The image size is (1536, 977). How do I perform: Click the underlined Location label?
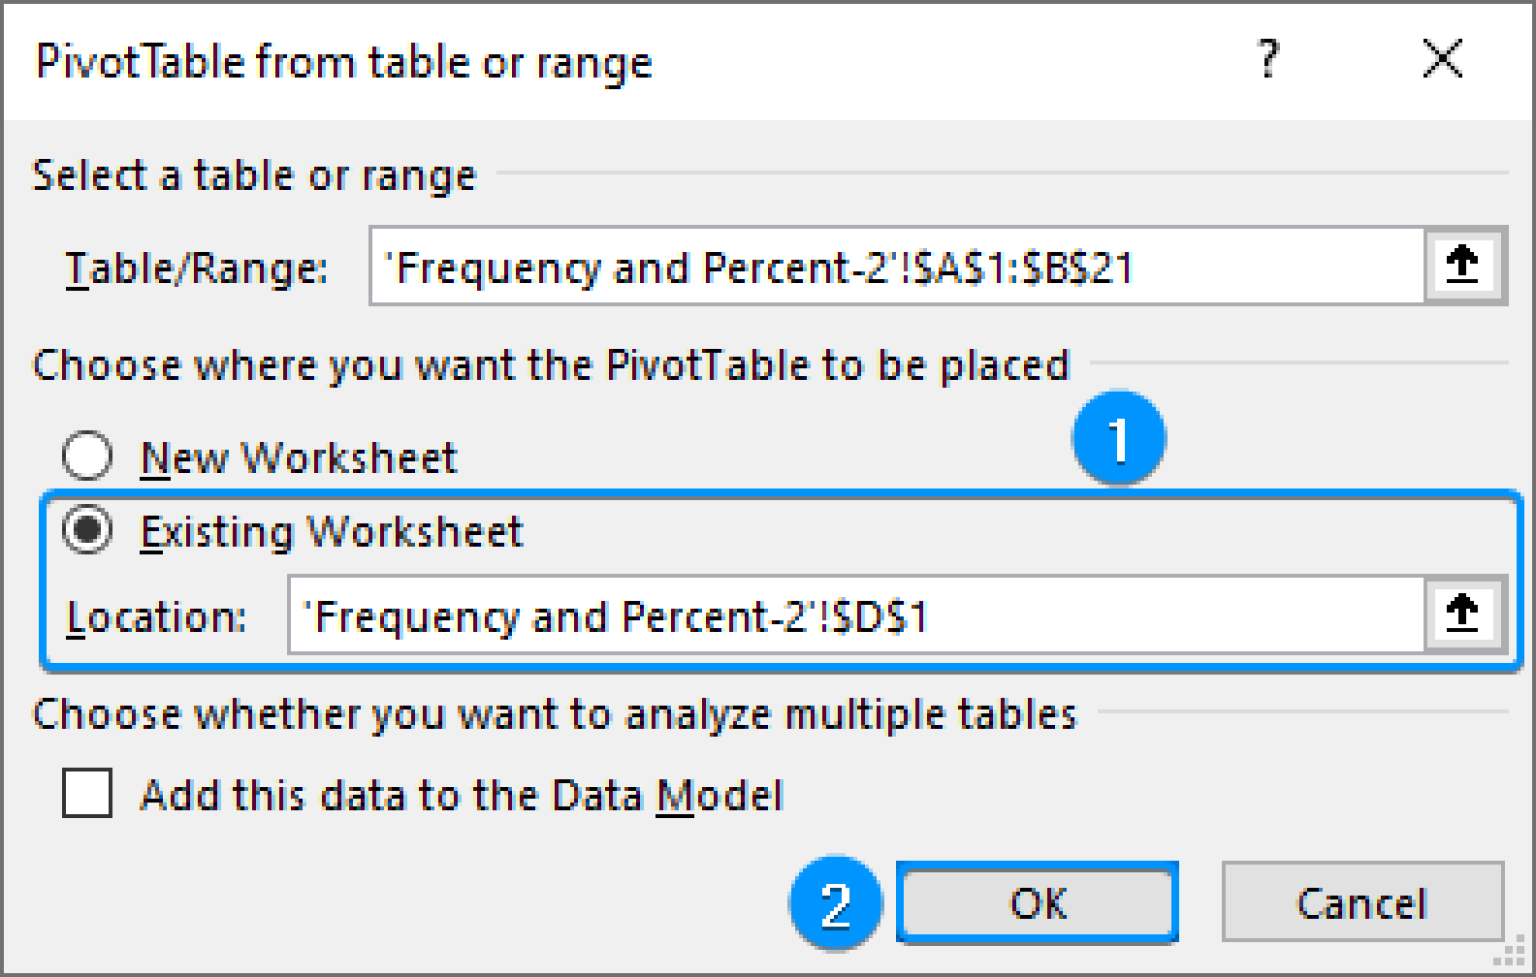[157, 615]
